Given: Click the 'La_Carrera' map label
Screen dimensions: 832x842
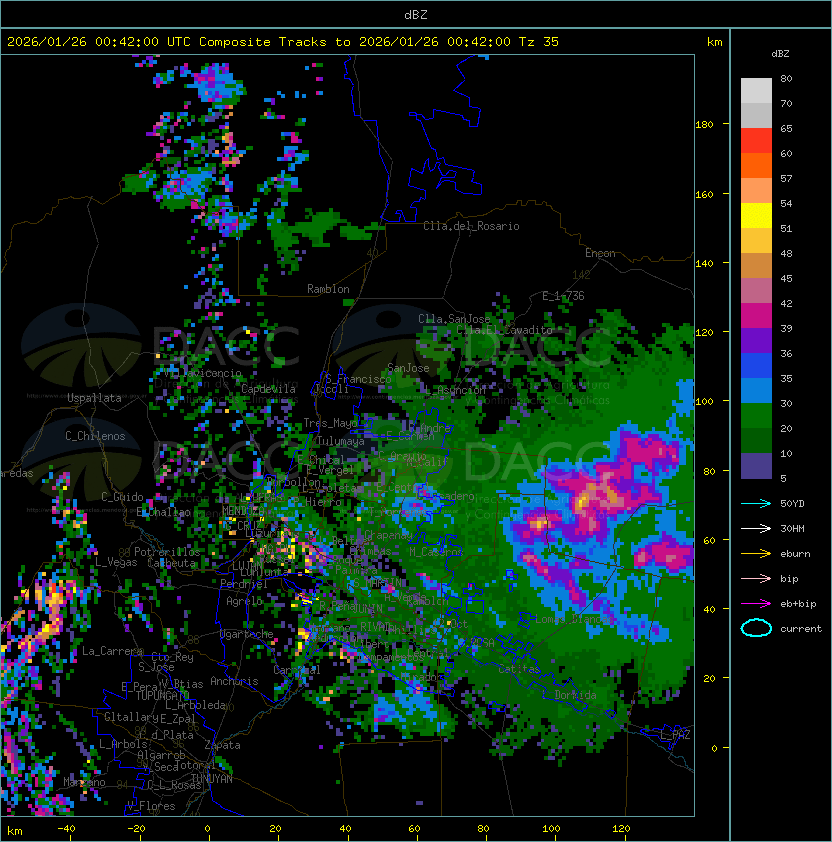Looking at the screenshot, I should click(112, 651).
